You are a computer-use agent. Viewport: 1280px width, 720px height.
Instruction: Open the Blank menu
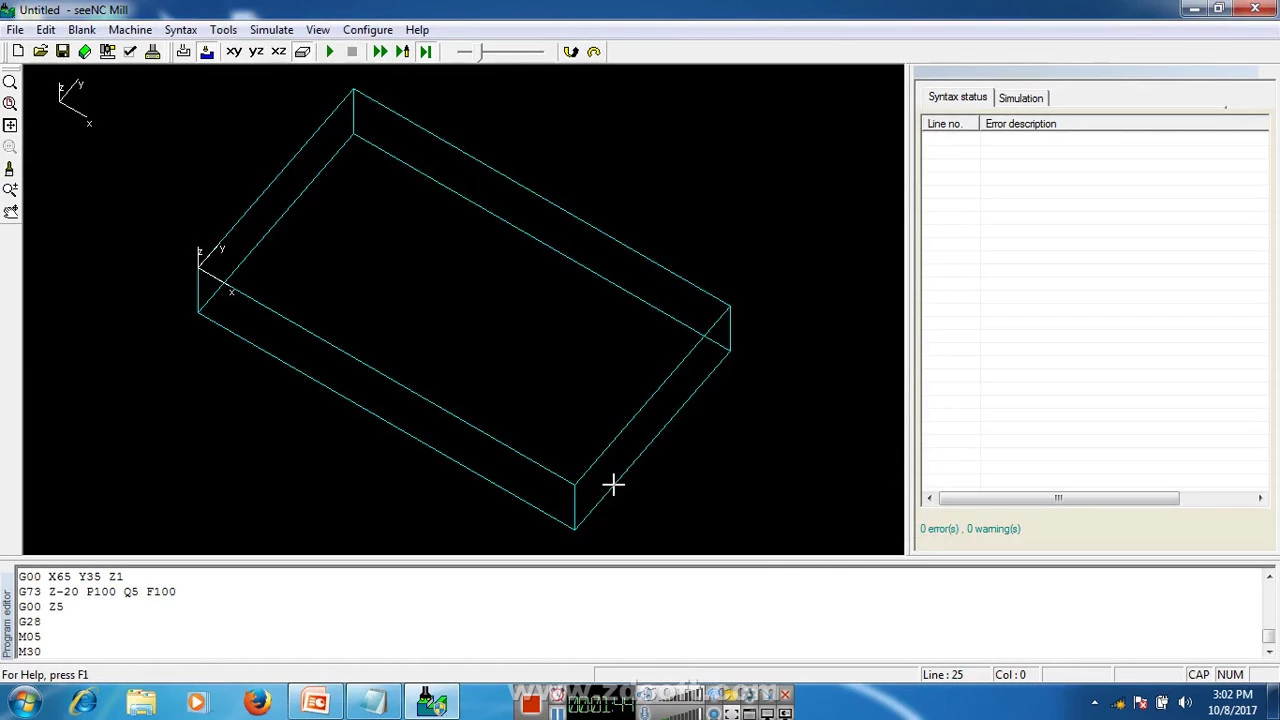[x=82, y=30]
